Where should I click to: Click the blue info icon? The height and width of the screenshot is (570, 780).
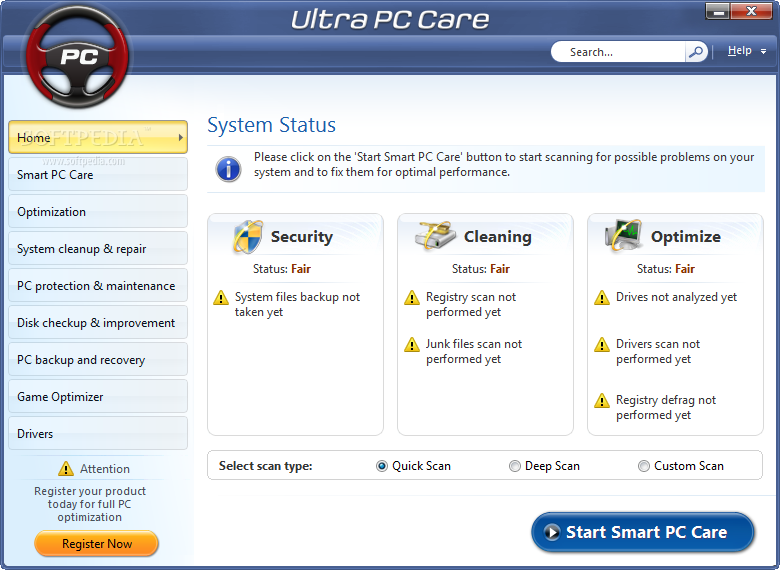coord(228,169)
